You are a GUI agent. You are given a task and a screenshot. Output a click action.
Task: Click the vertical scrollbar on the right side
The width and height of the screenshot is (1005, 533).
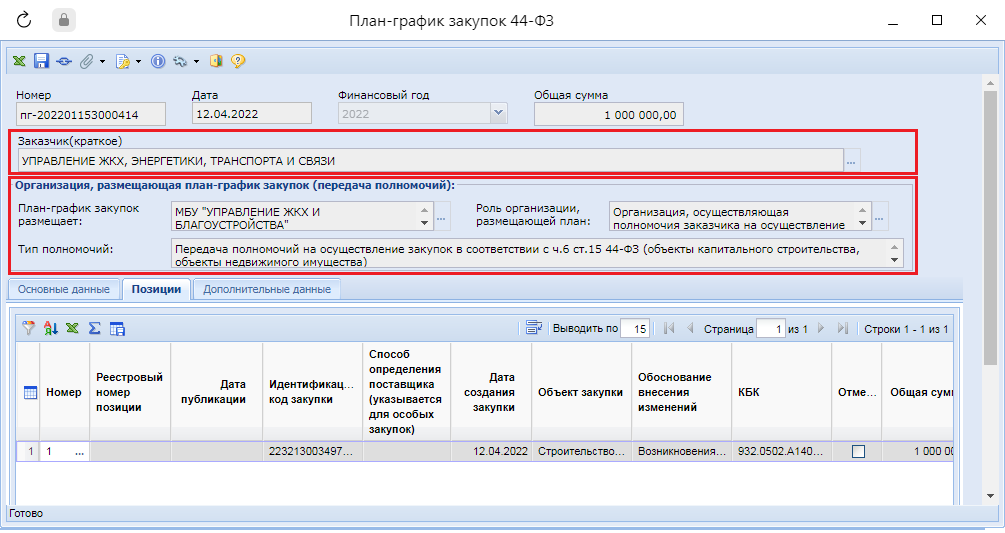coord(990,250)
